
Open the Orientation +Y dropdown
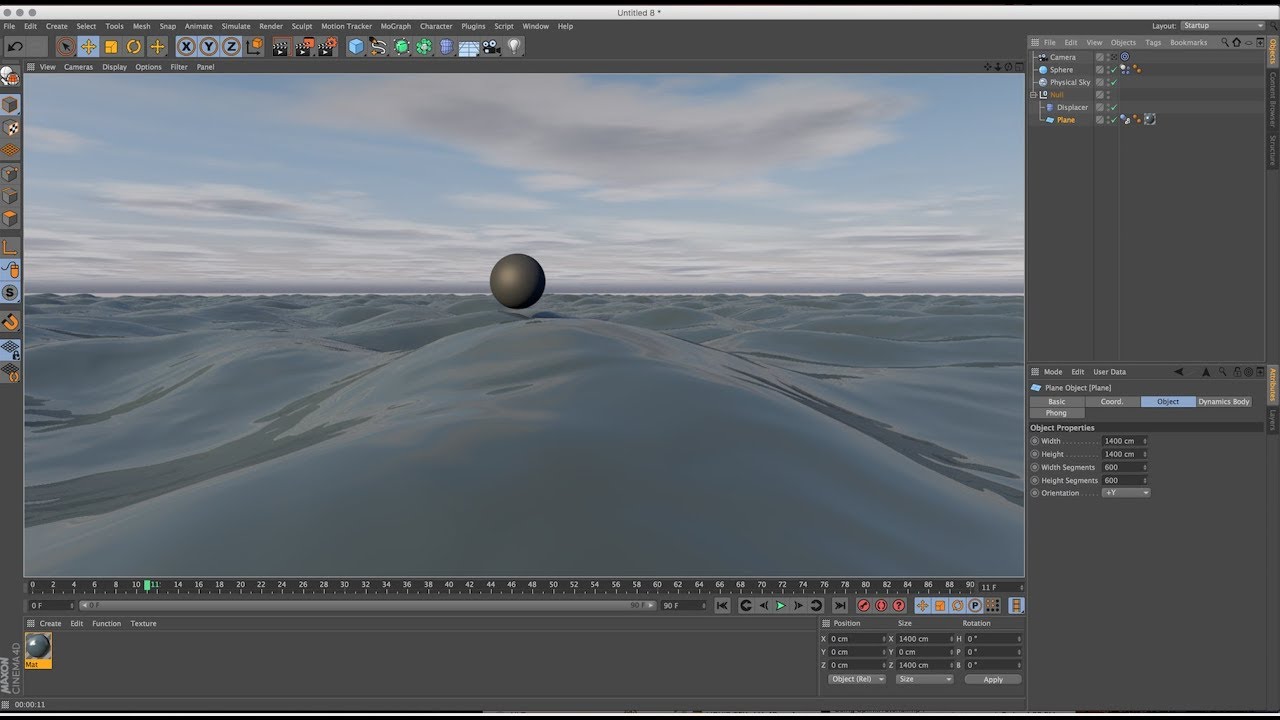coord(1126,493)
